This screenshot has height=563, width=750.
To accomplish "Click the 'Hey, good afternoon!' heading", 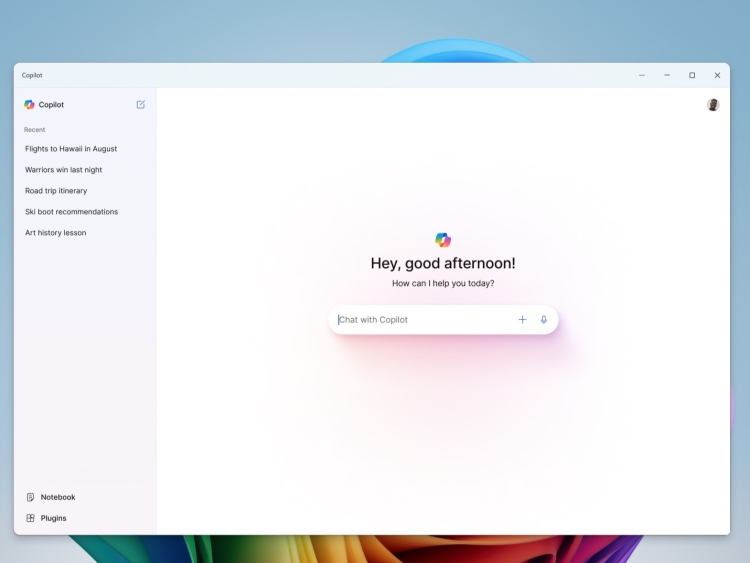I will click(x=443, y=264).
